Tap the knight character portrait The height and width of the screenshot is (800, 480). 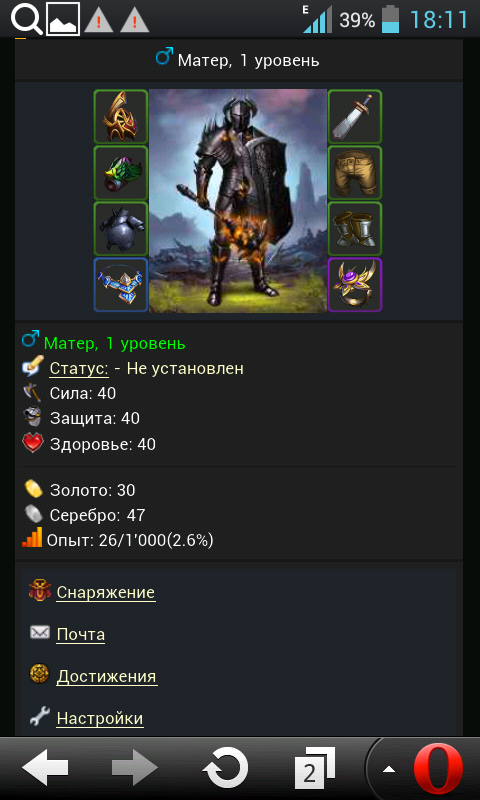[238, 201]
